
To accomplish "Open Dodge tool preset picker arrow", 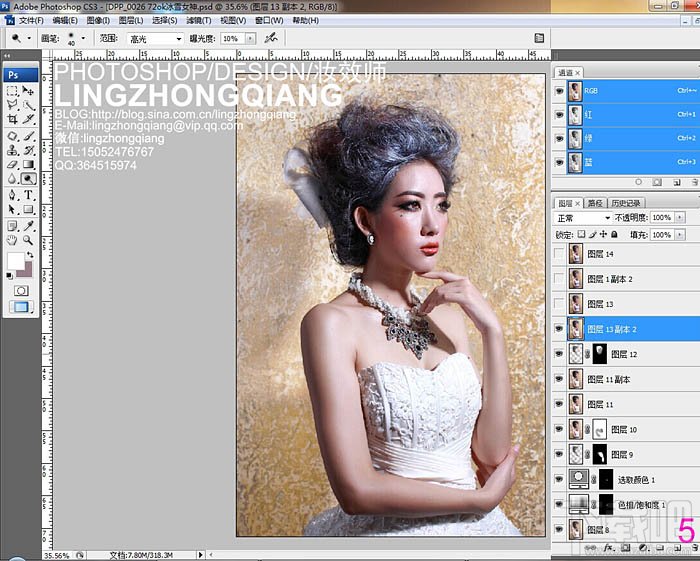I will click(x=29, y=38).
